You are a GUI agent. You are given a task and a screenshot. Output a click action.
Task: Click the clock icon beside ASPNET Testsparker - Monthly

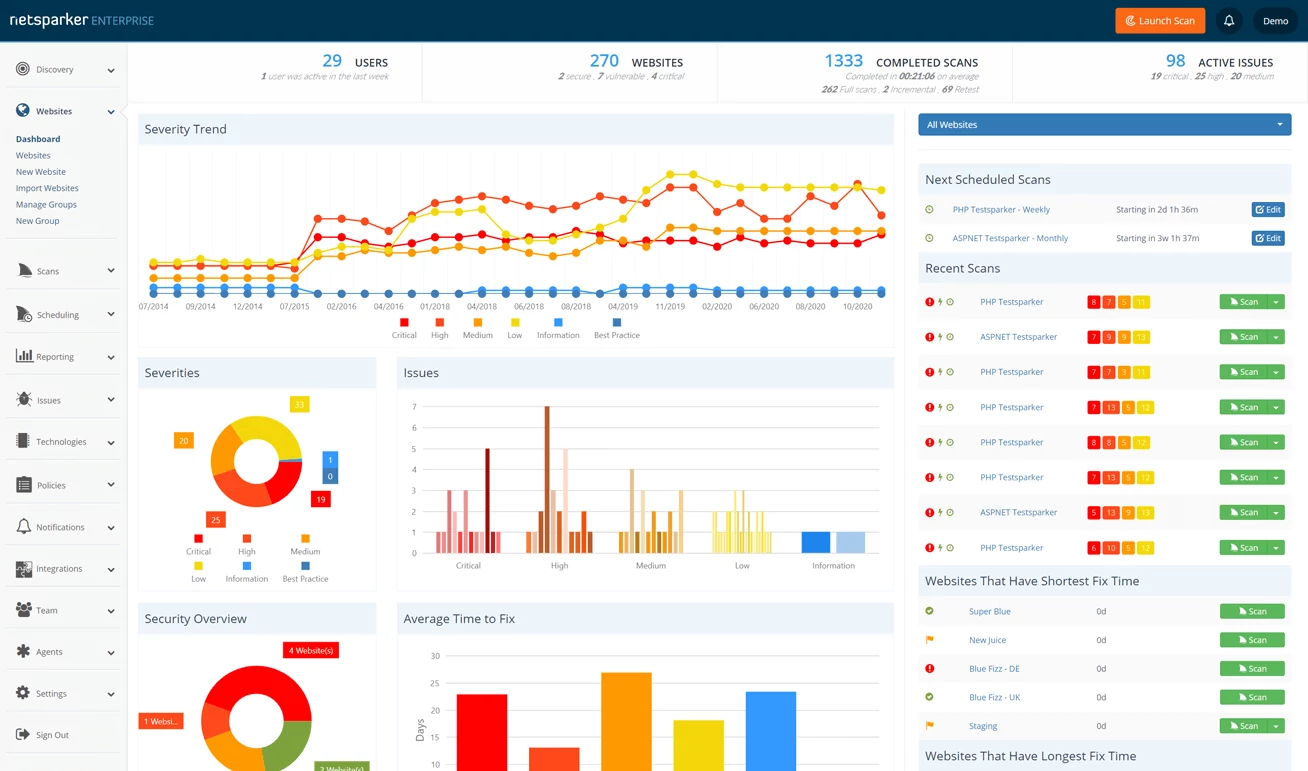click(x=929, y=238)
